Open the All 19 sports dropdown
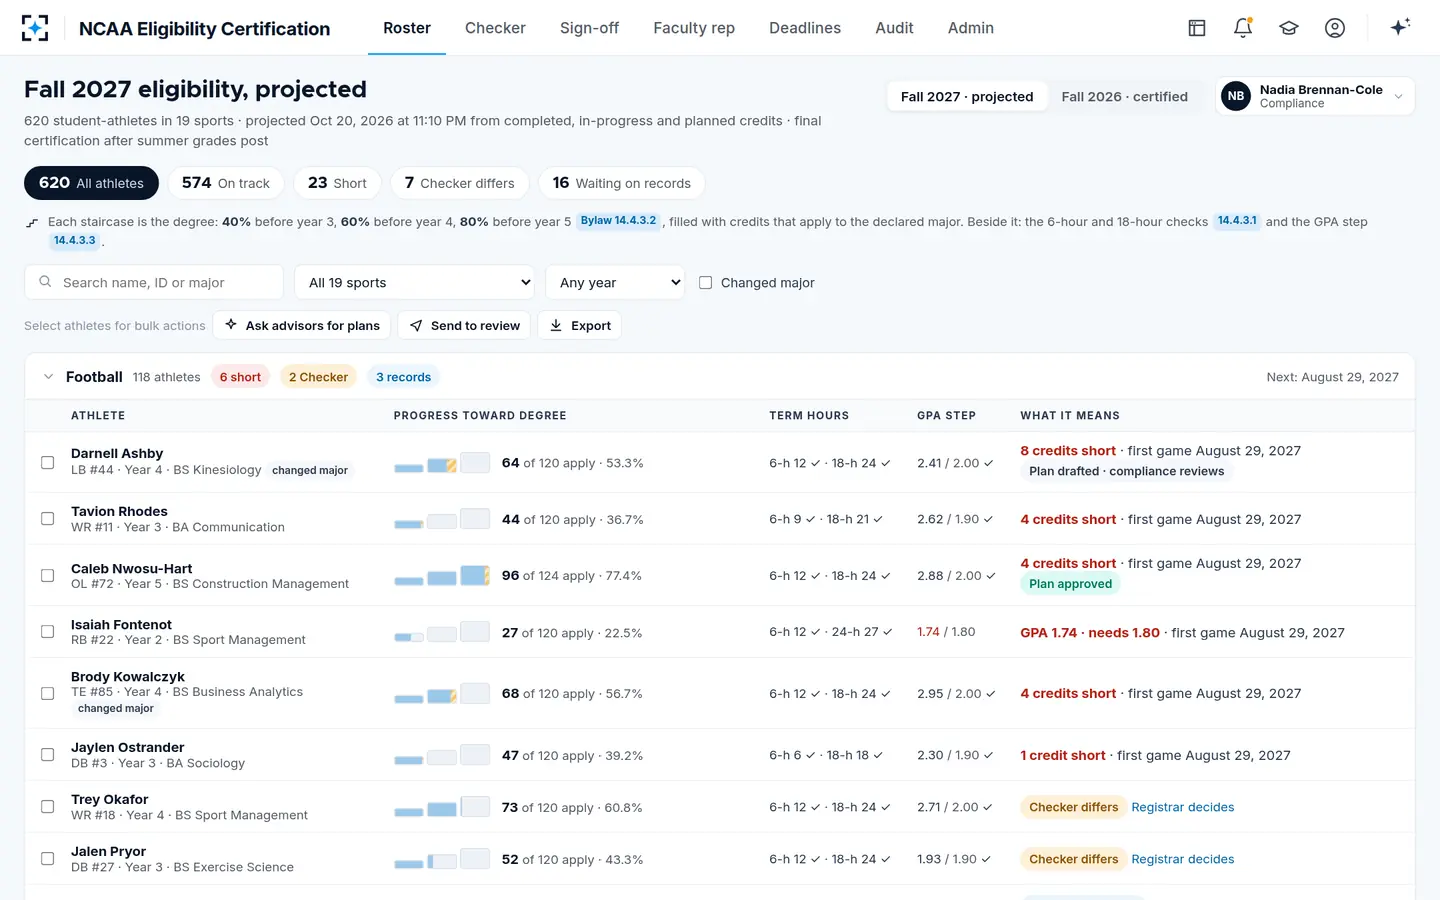The image size is (1440, 900). 414,282
